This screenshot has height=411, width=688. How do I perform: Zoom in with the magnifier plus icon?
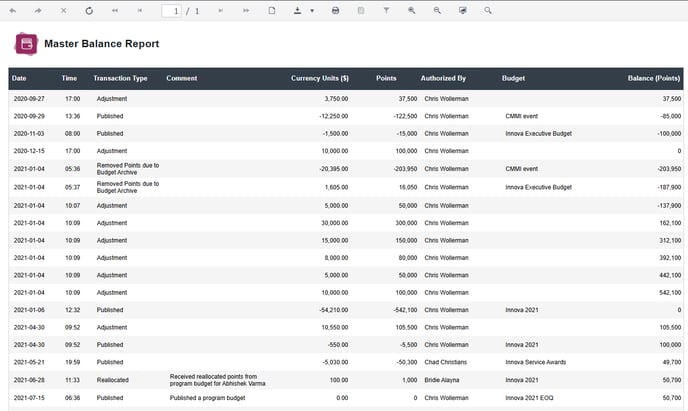[x=412, y=11]
